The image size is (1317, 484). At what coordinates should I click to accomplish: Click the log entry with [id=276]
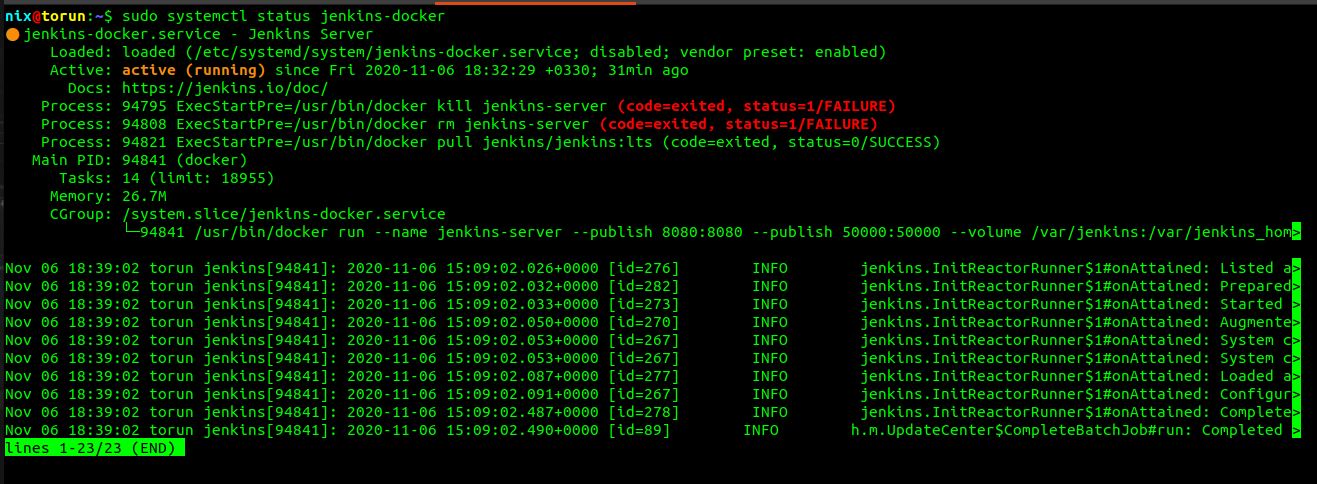(653, 269)
